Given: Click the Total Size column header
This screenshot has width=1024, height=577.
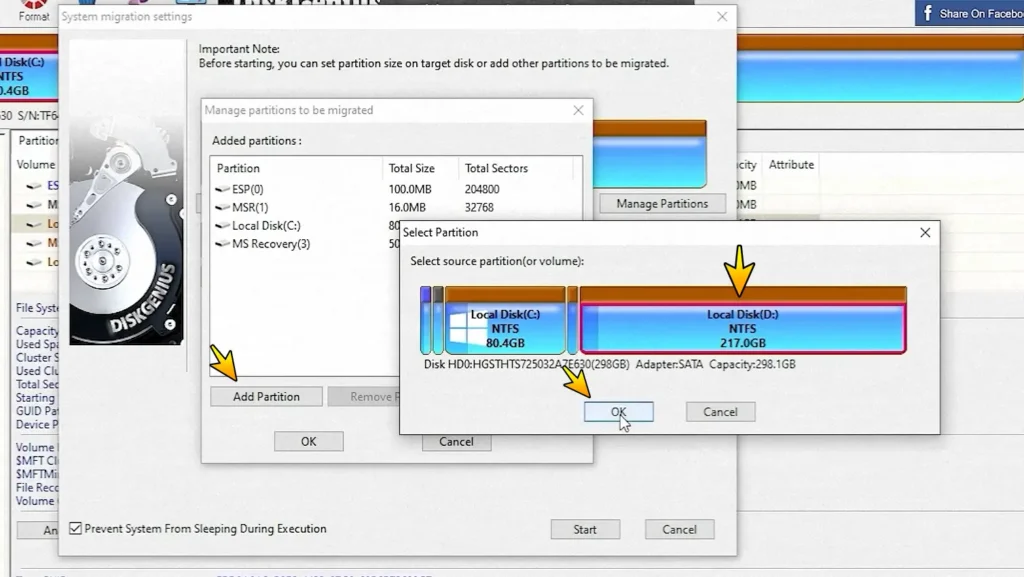Looking at the screenshot, I should (421, 168).
